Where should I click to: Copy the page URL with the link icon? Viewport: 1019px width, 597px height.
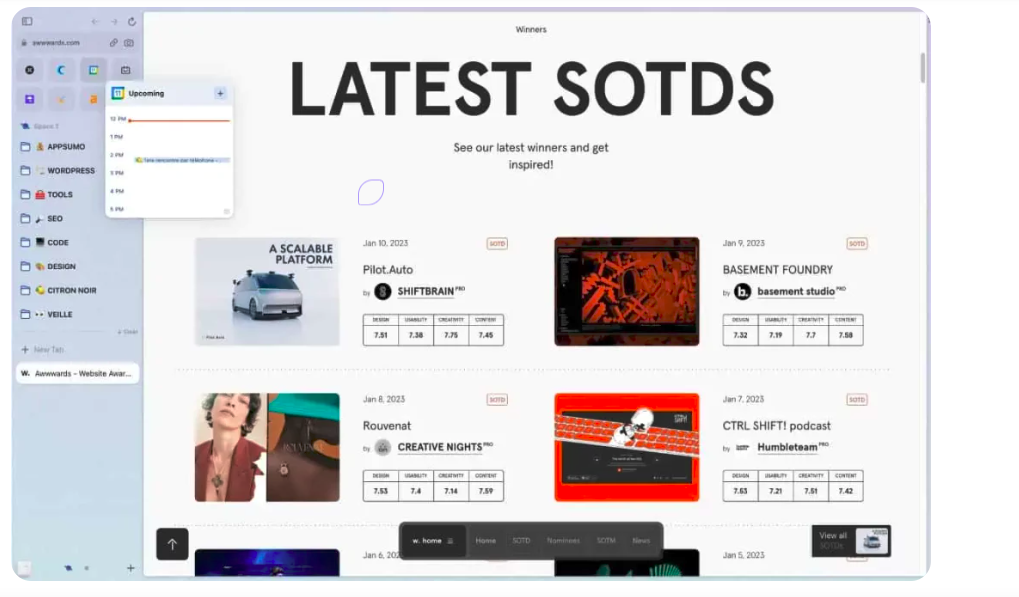pyautogui.click(x=114, y=43)
